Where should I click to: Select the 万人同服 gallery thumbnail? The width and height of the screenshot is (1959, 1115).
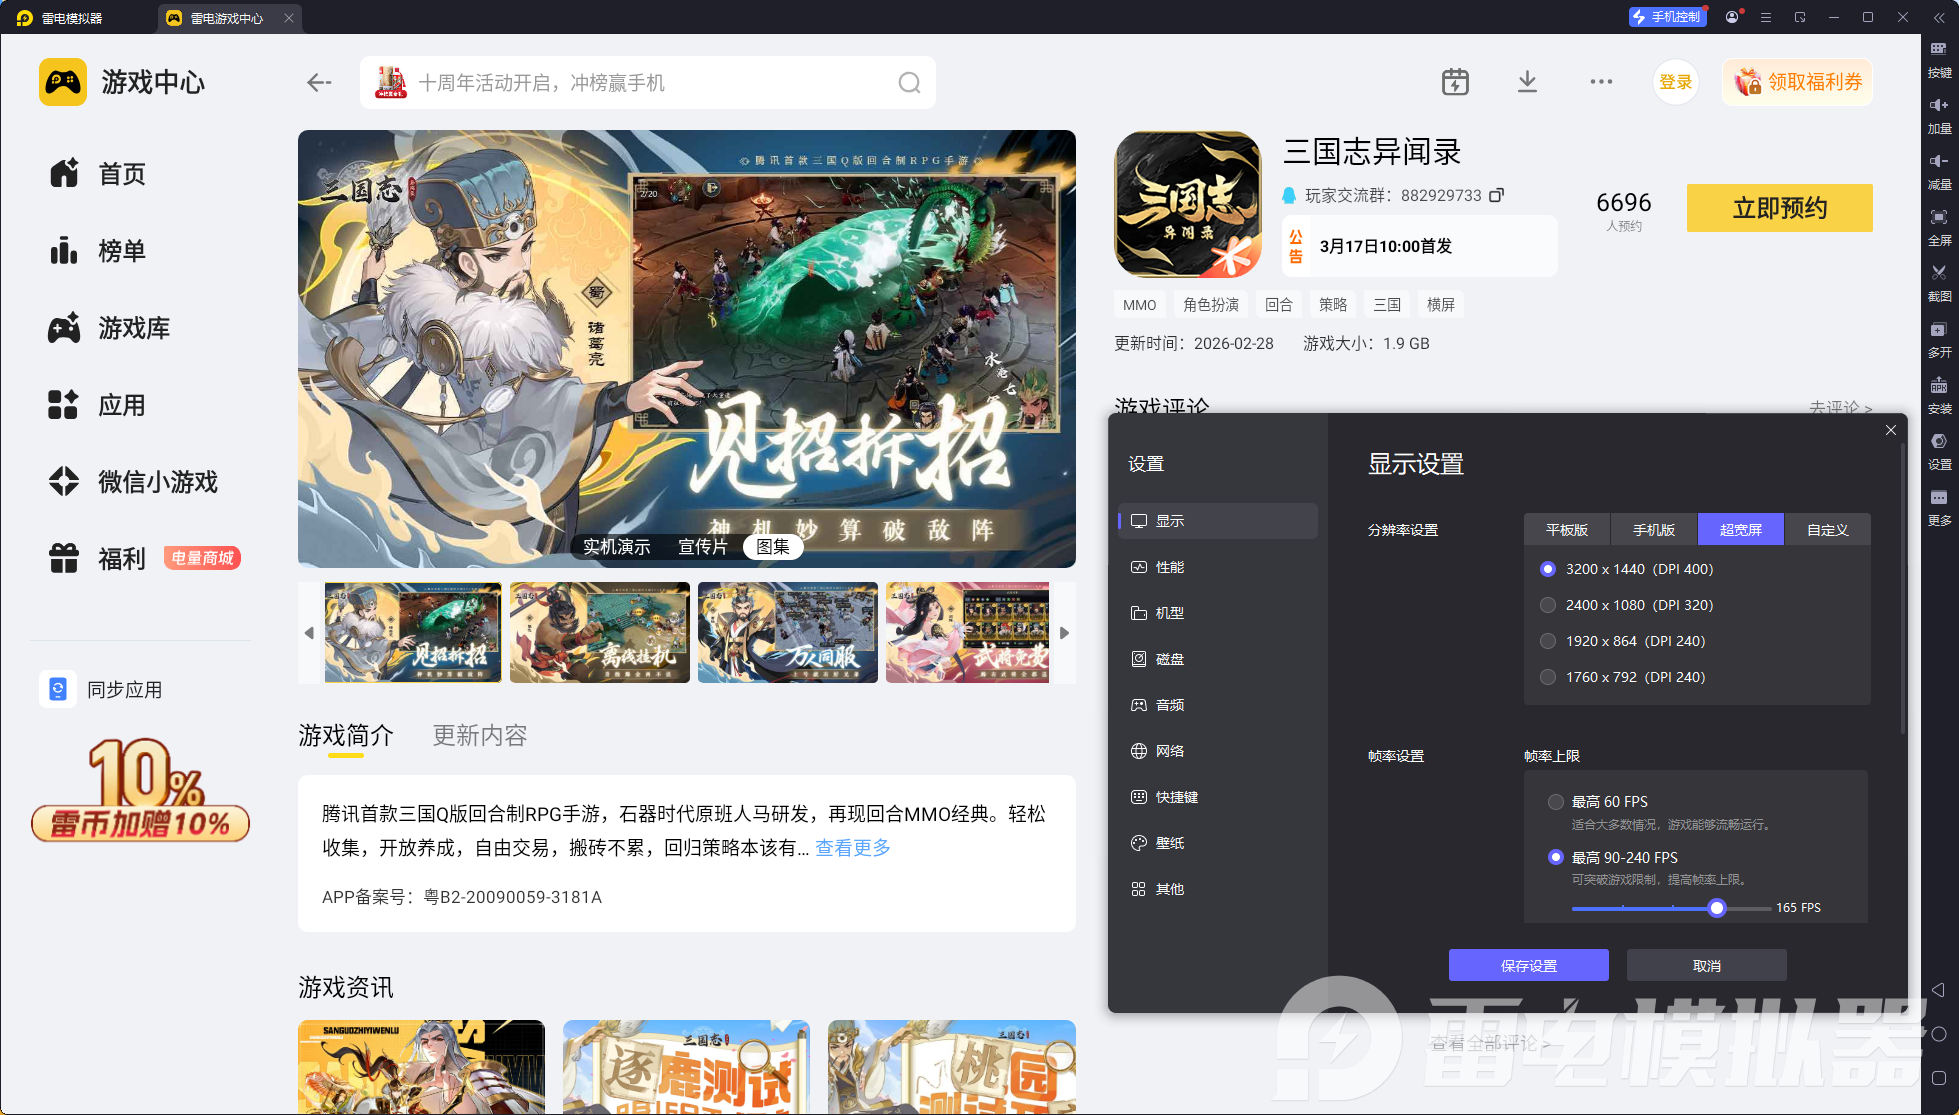click(x=787, y=633)
